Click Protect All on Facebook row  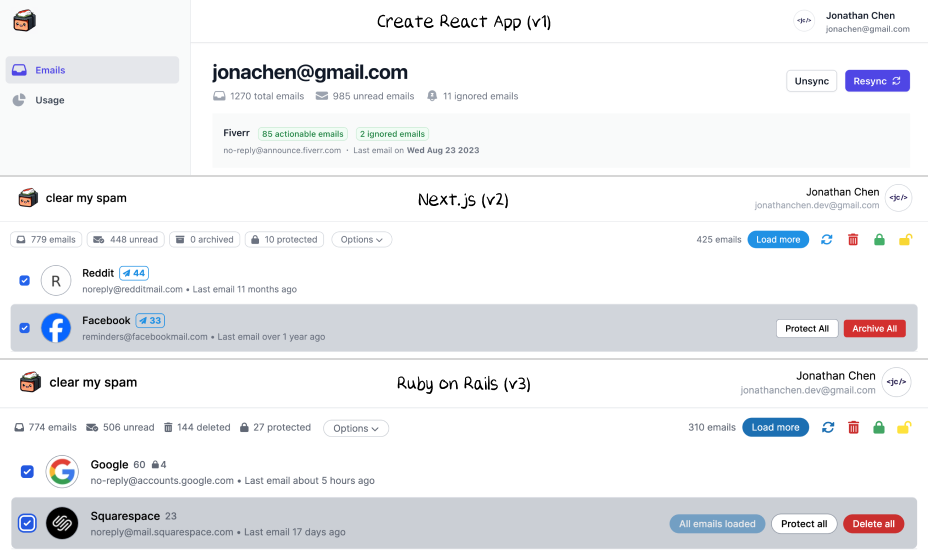coord(807,329)
